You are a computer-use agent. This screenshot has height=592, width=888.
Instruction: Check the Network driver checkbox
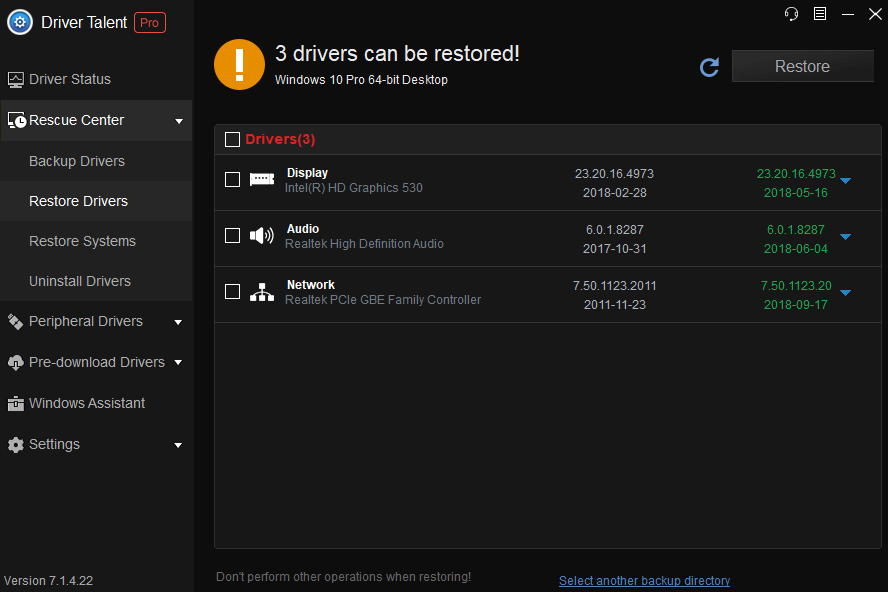(x=232, y=292)
